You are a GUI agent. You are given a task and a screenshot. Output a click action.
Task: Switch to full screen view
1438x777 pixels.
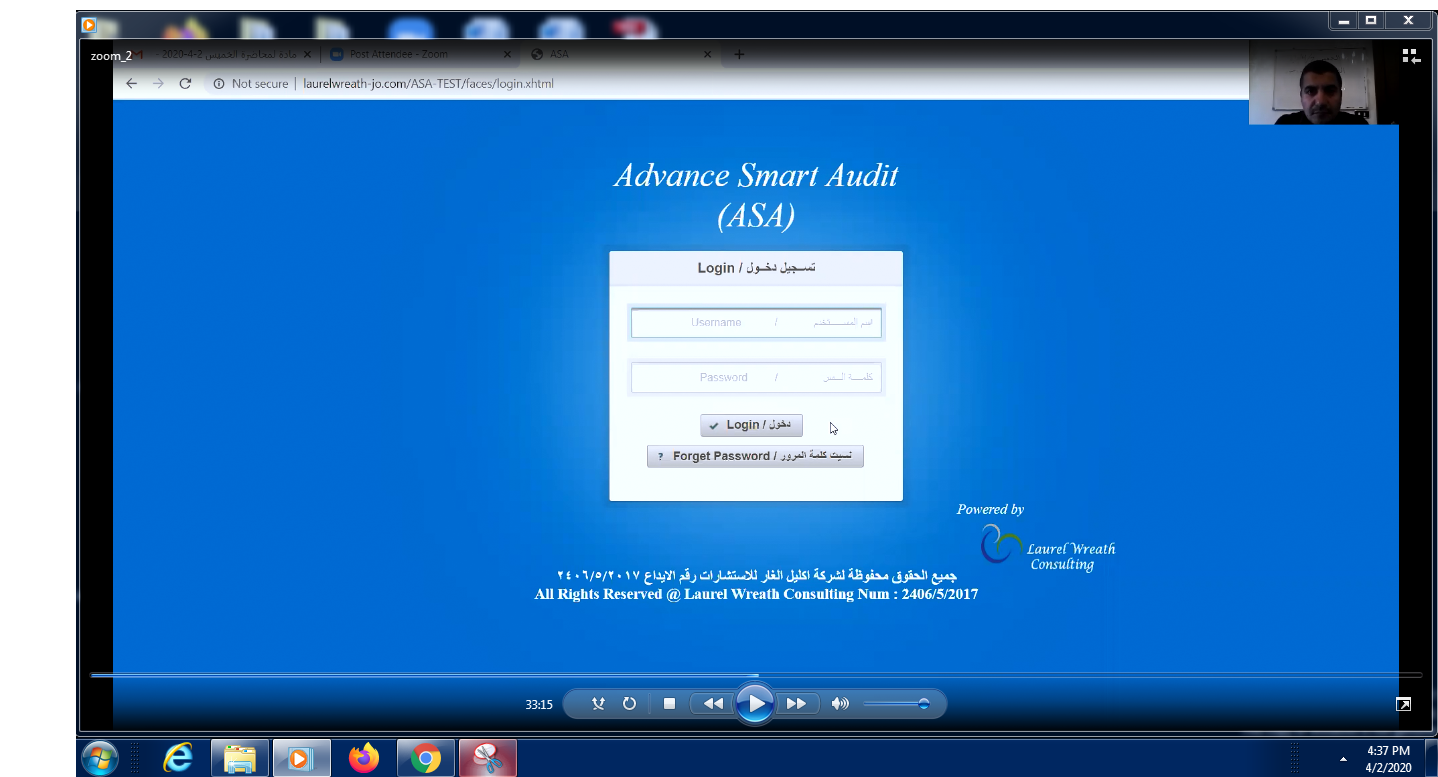(x=1404, y=704)
